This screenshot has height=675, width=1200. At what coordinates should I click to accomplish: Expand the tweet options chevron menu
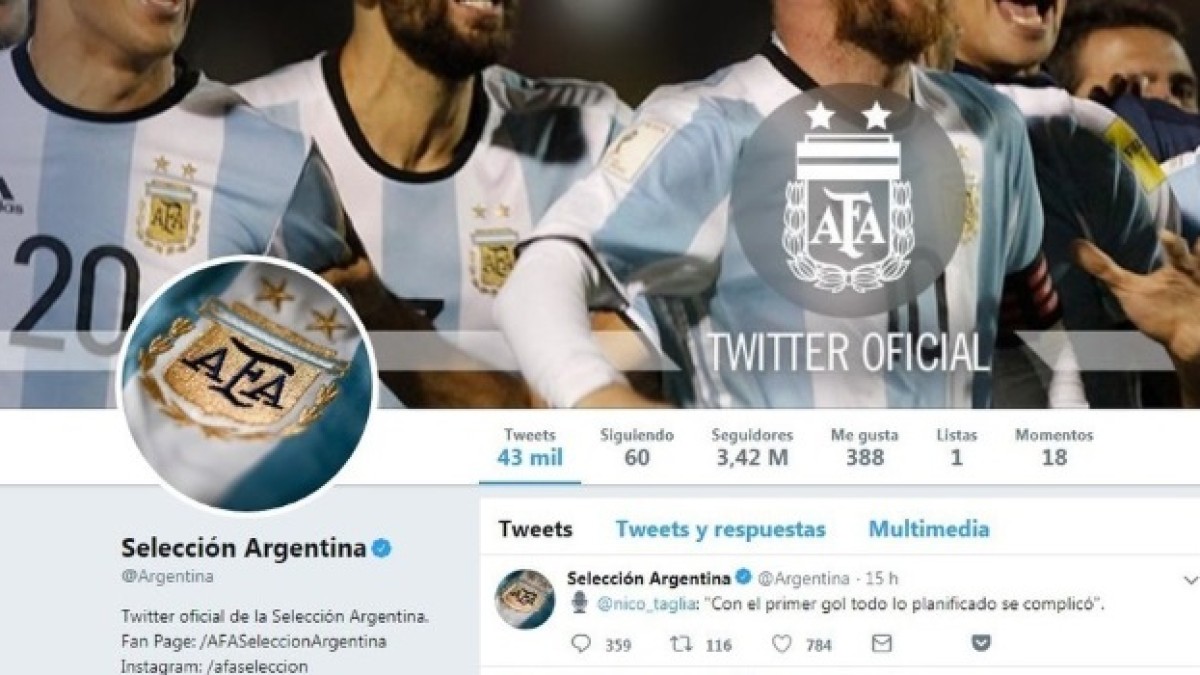[x=1190, y=580]
